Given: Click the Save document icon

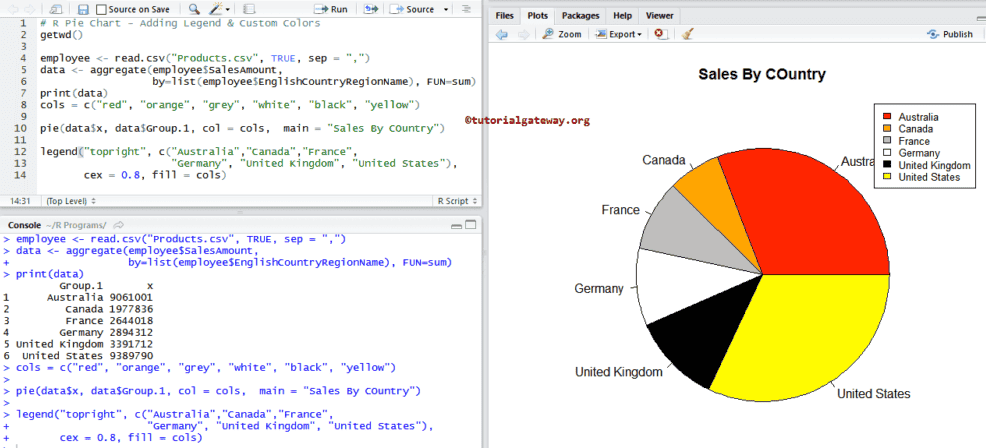Looking at the screenshot, I should coord(83,9).
